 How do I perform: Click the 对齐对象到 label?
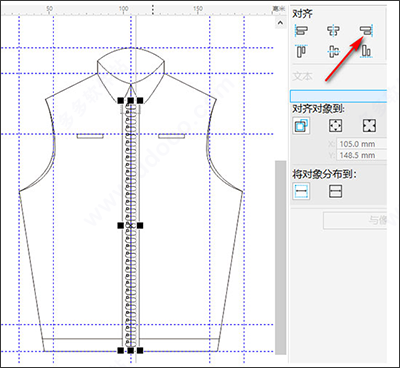click(319, 109)
